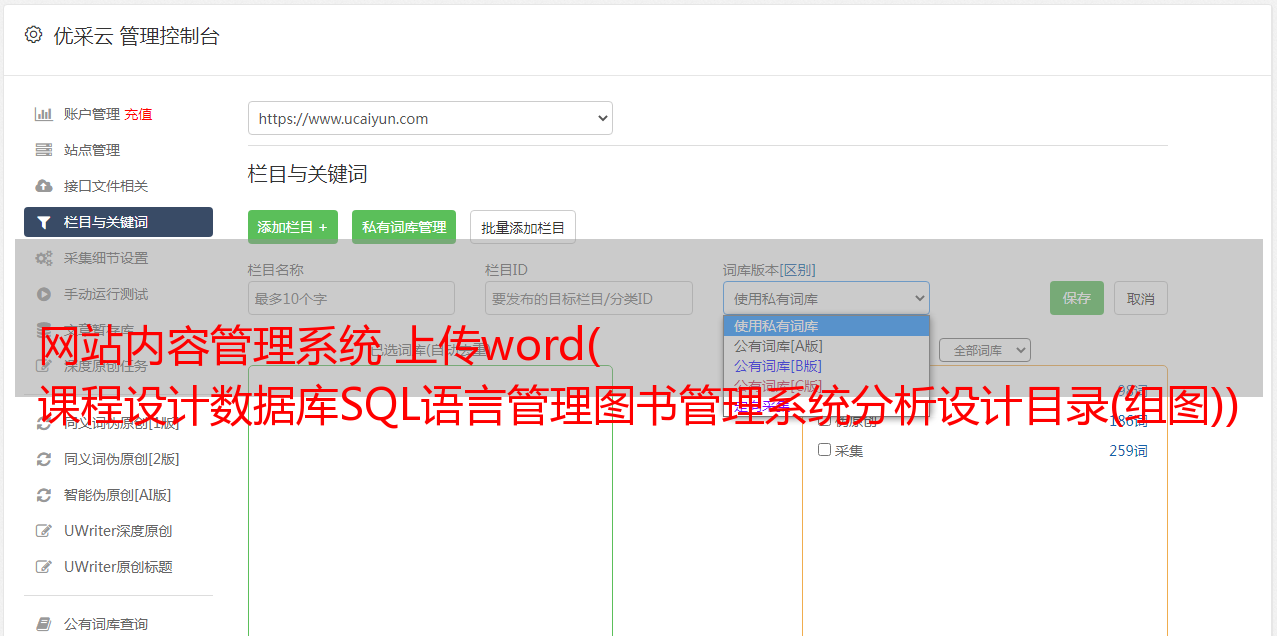The width and height of the screenshot is (1277, 636).
Task: Click the gears icon for 采集细节设置
Action: pos(43,258)
